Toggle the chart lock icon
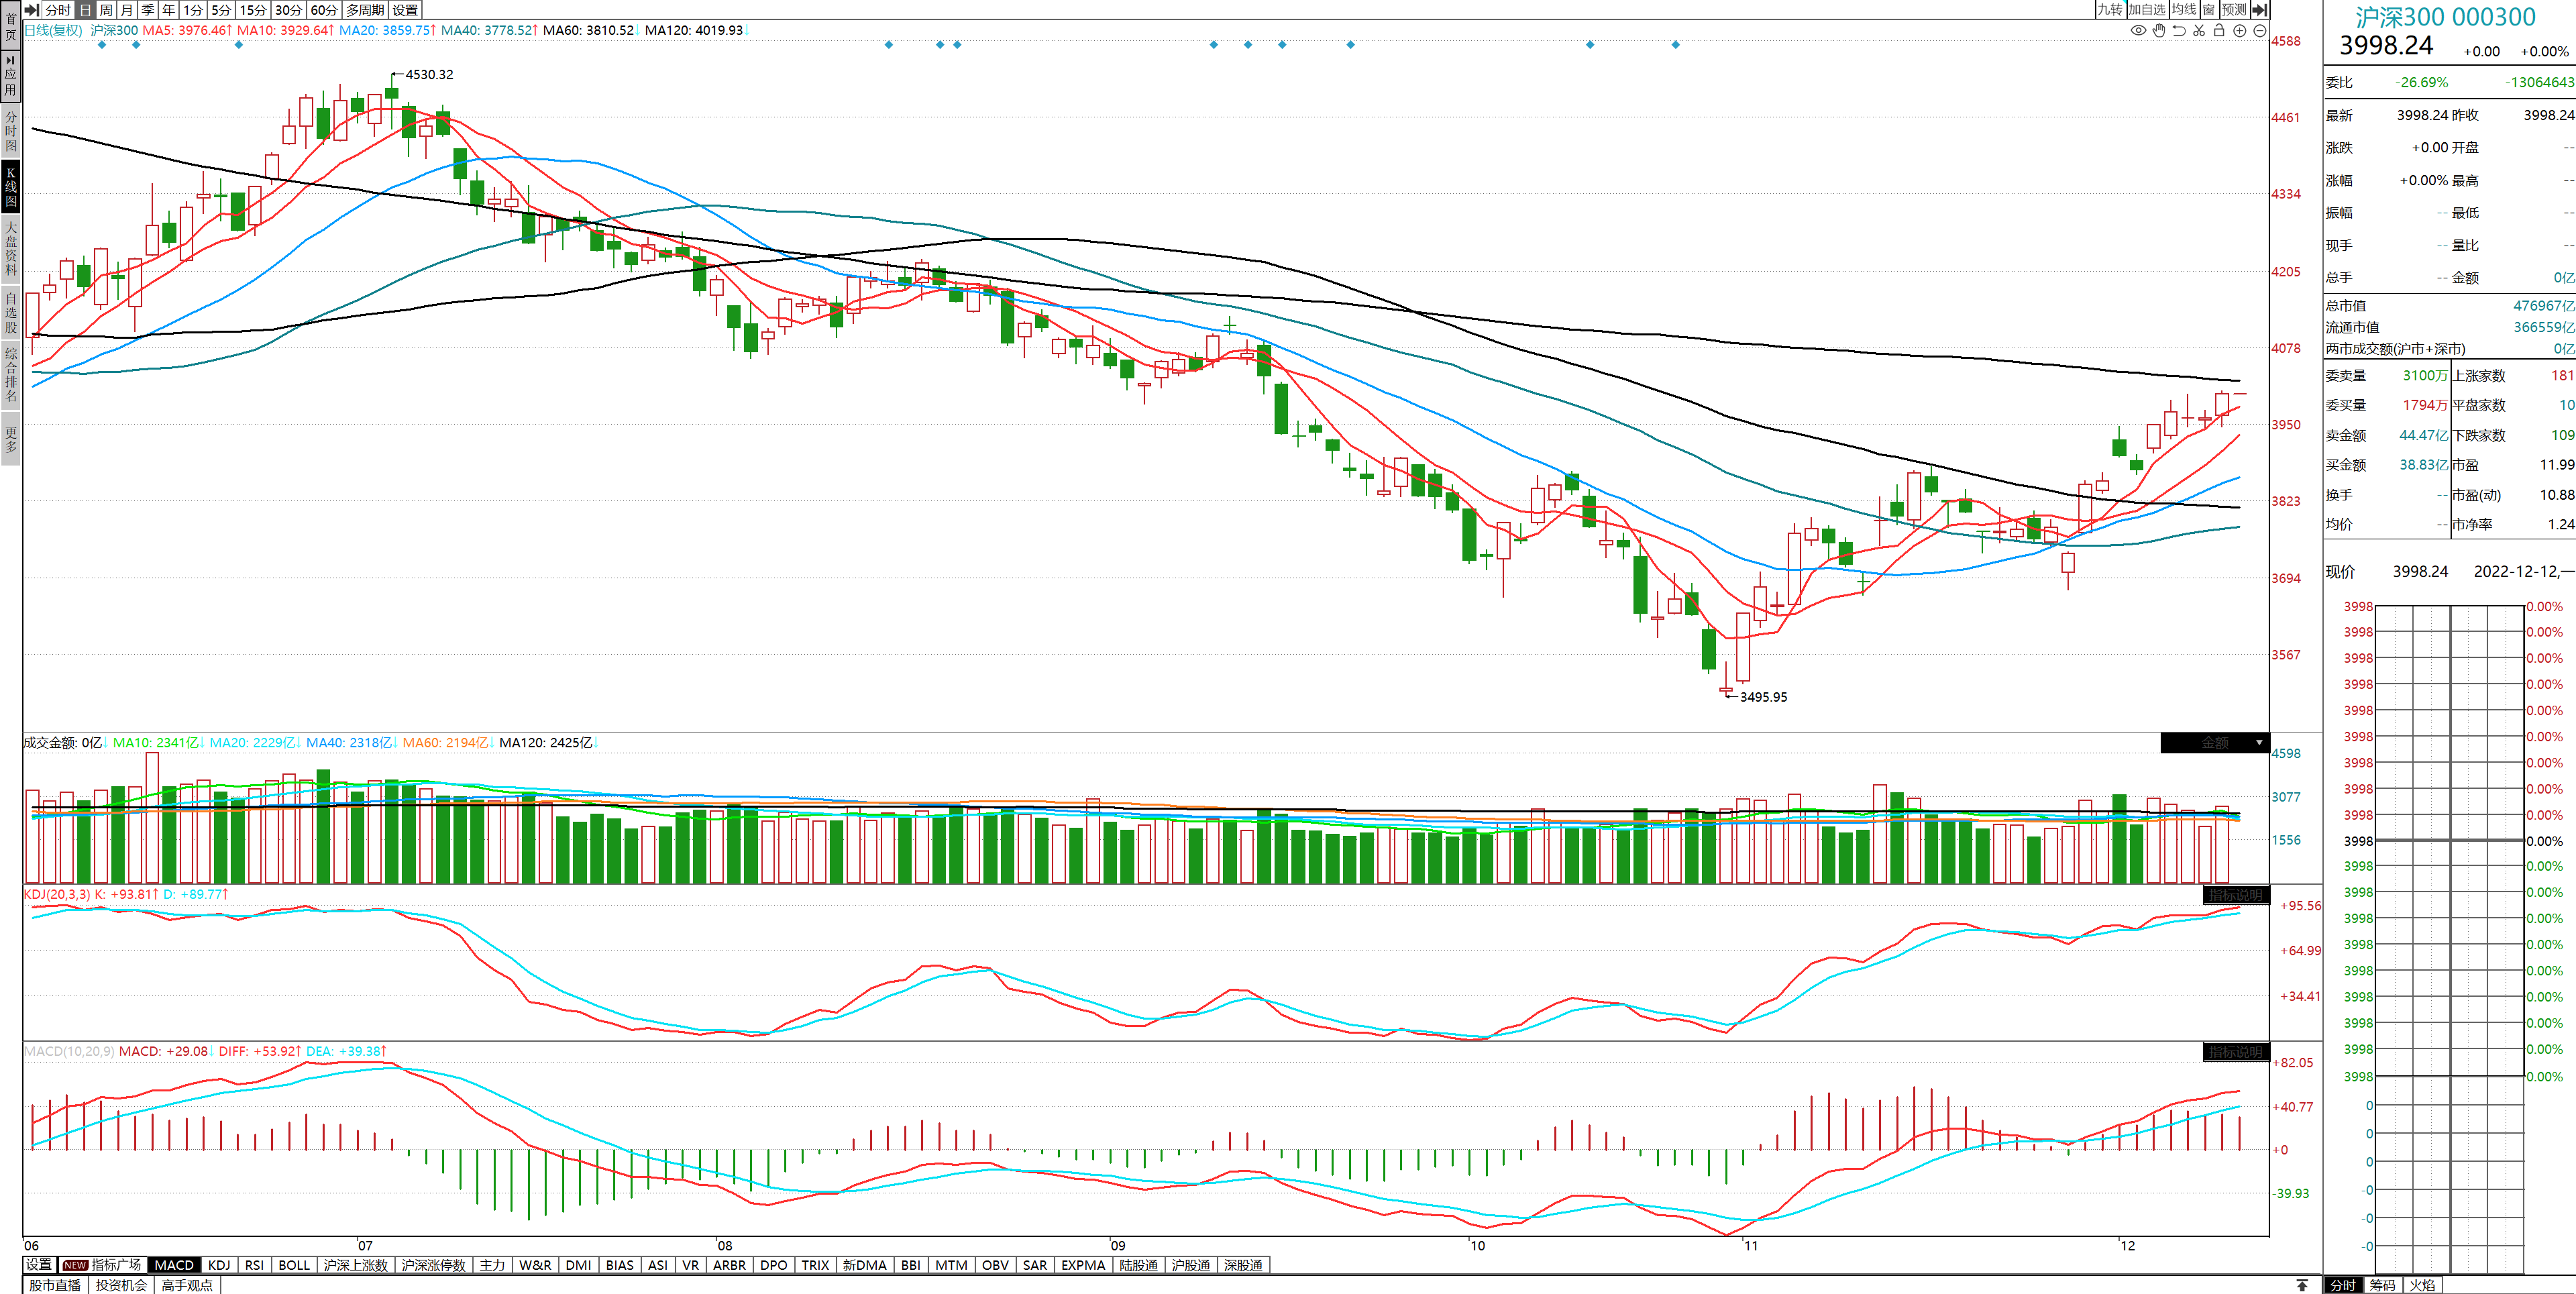 2219,30
